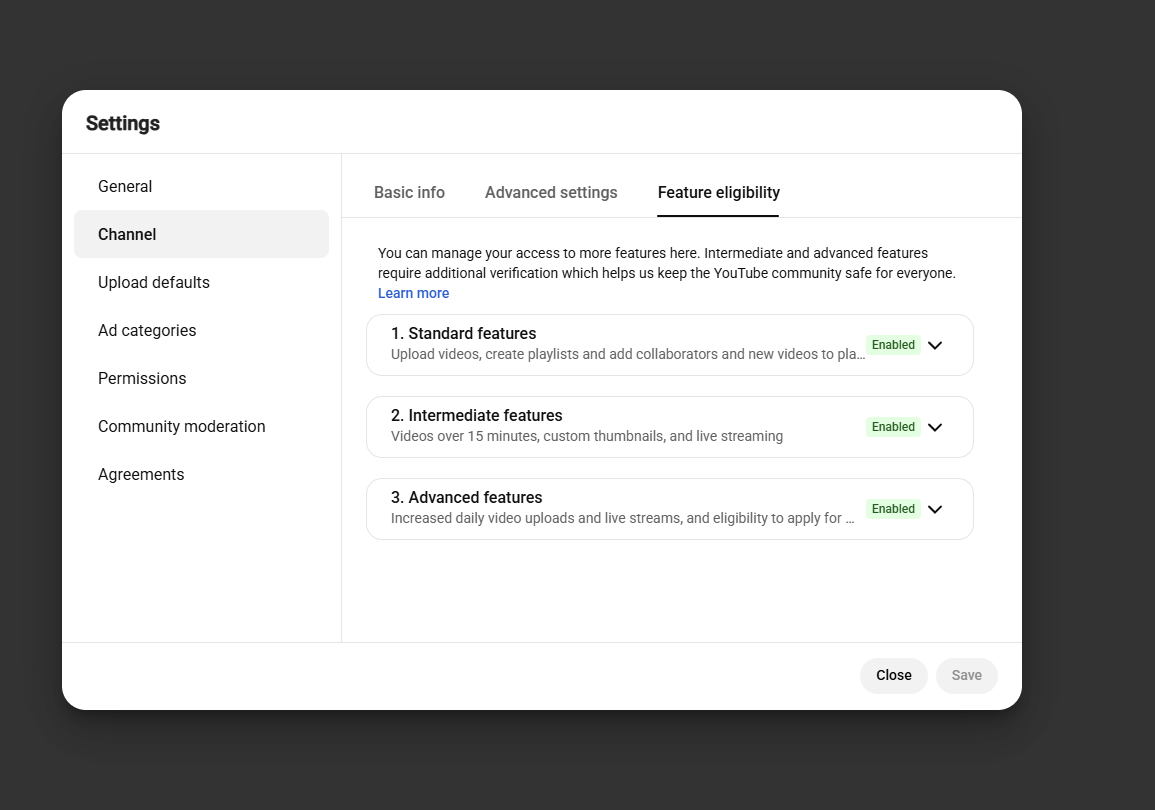The image size is (1155, 810).
Task: Switch to the Advanced settings tab
Action: point(551,192)
